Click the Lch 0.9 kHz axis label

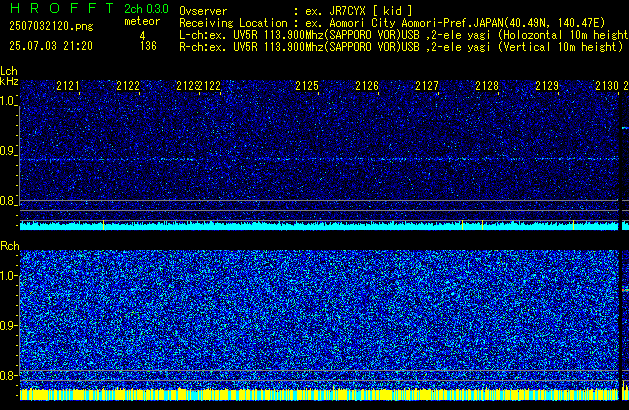pyautogui.click(x=8, y=151)
